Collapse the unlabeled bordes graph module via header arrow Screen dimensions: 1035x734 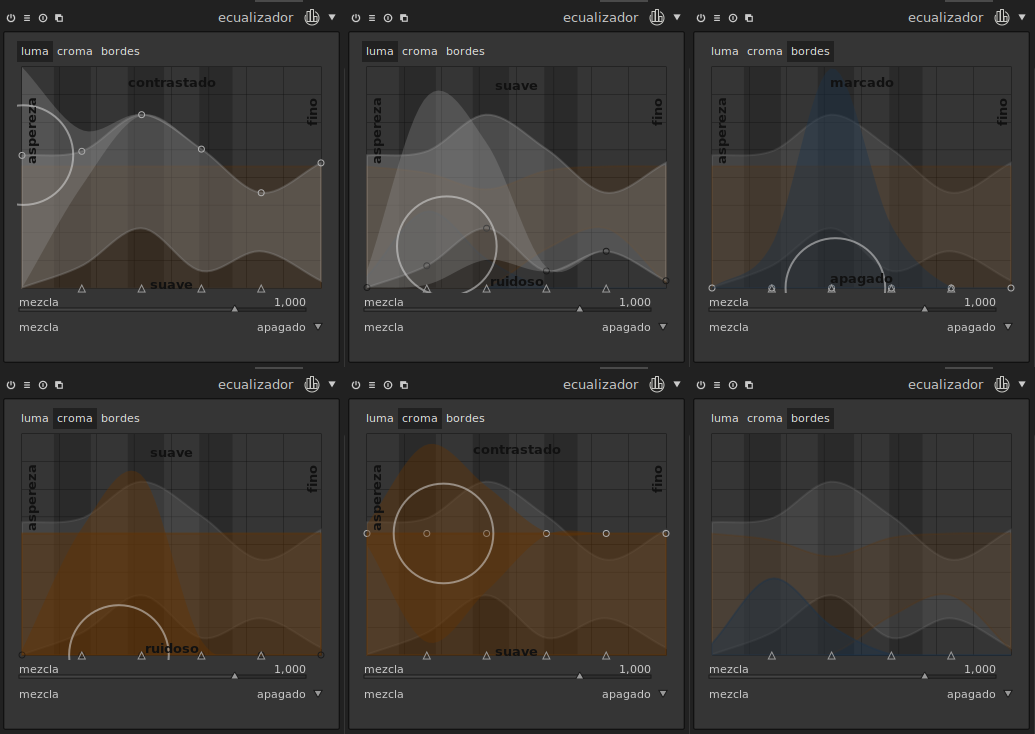tap(1022, 384)
